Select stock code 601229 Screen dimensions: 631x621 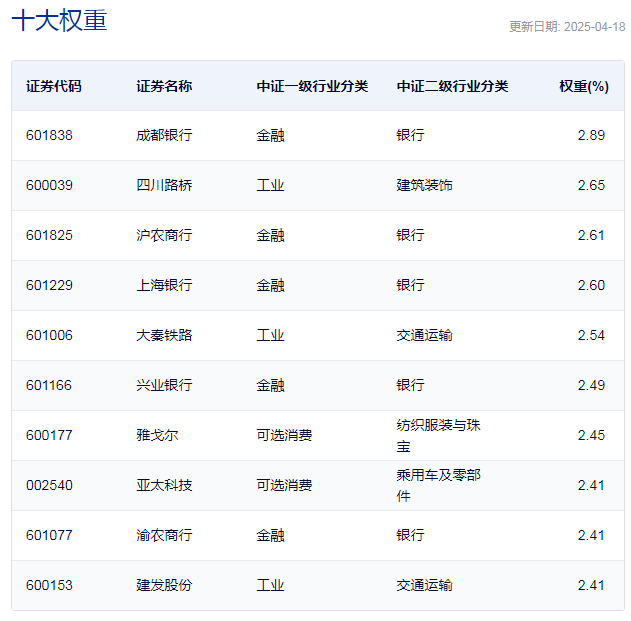tap(49, 285)
